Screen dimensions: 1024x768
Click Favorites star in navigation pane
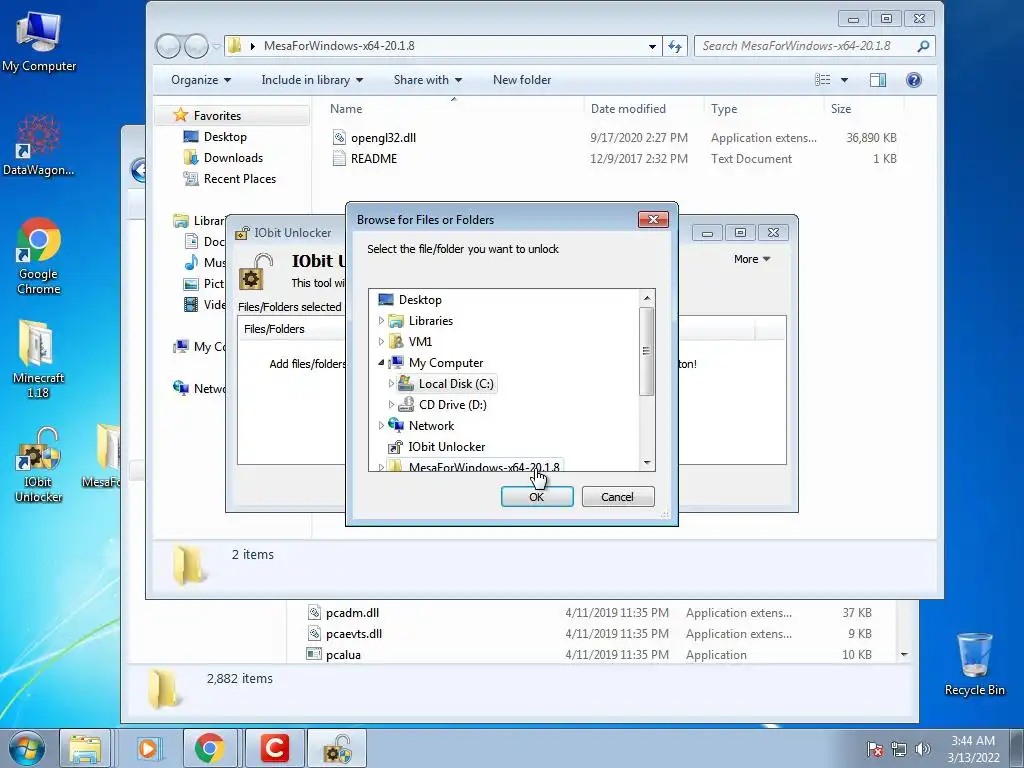pyautogui.click(x=180, y=115)
